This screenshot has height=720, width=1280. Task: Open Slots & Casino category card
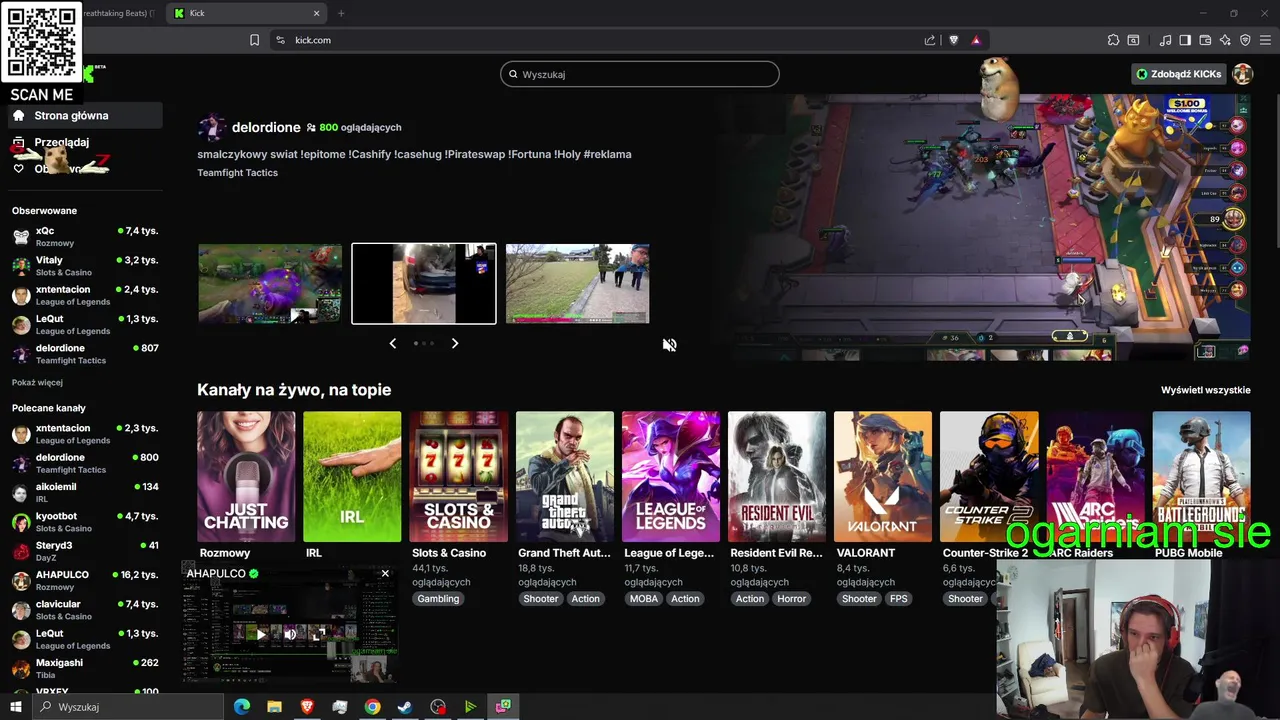[458, 477]
